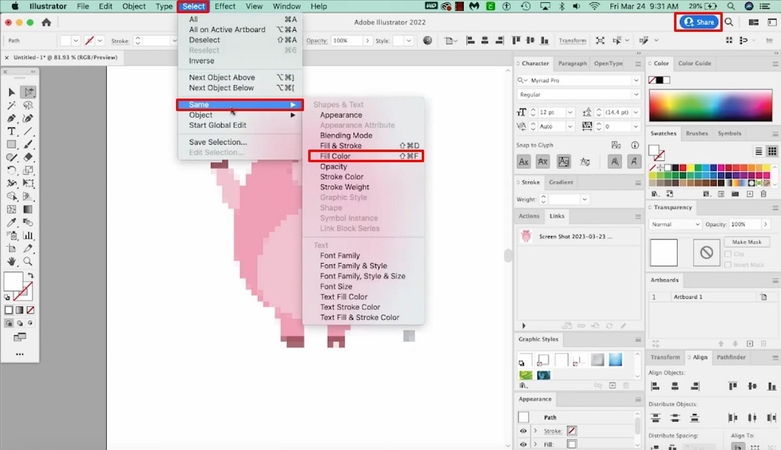
Task: Switch to the Paragraph tab
Action: point(572,63)
